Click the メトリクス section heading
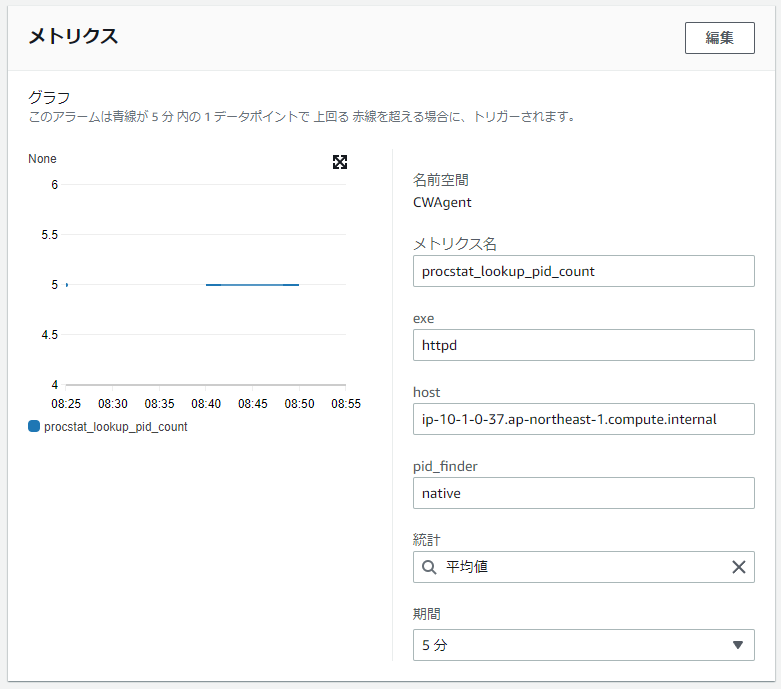The height and width of the screenshot is (689, 781). 73,36
